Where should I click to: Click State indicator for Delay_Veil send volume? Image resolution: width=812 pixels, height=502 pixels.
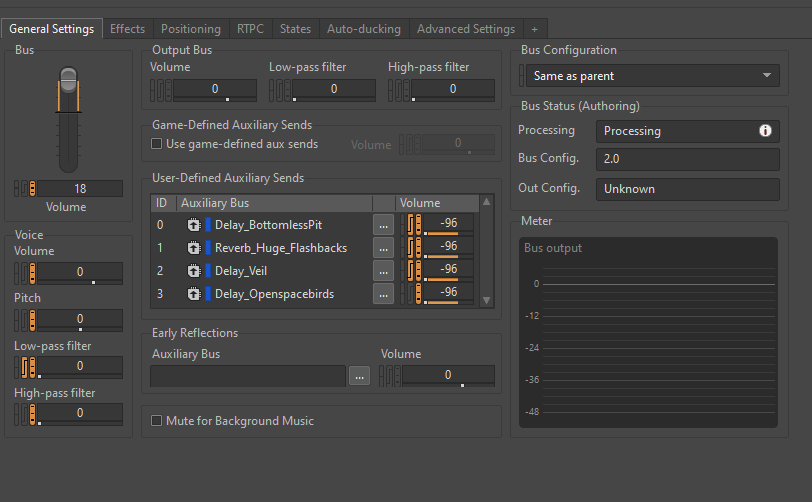[411, 271]
